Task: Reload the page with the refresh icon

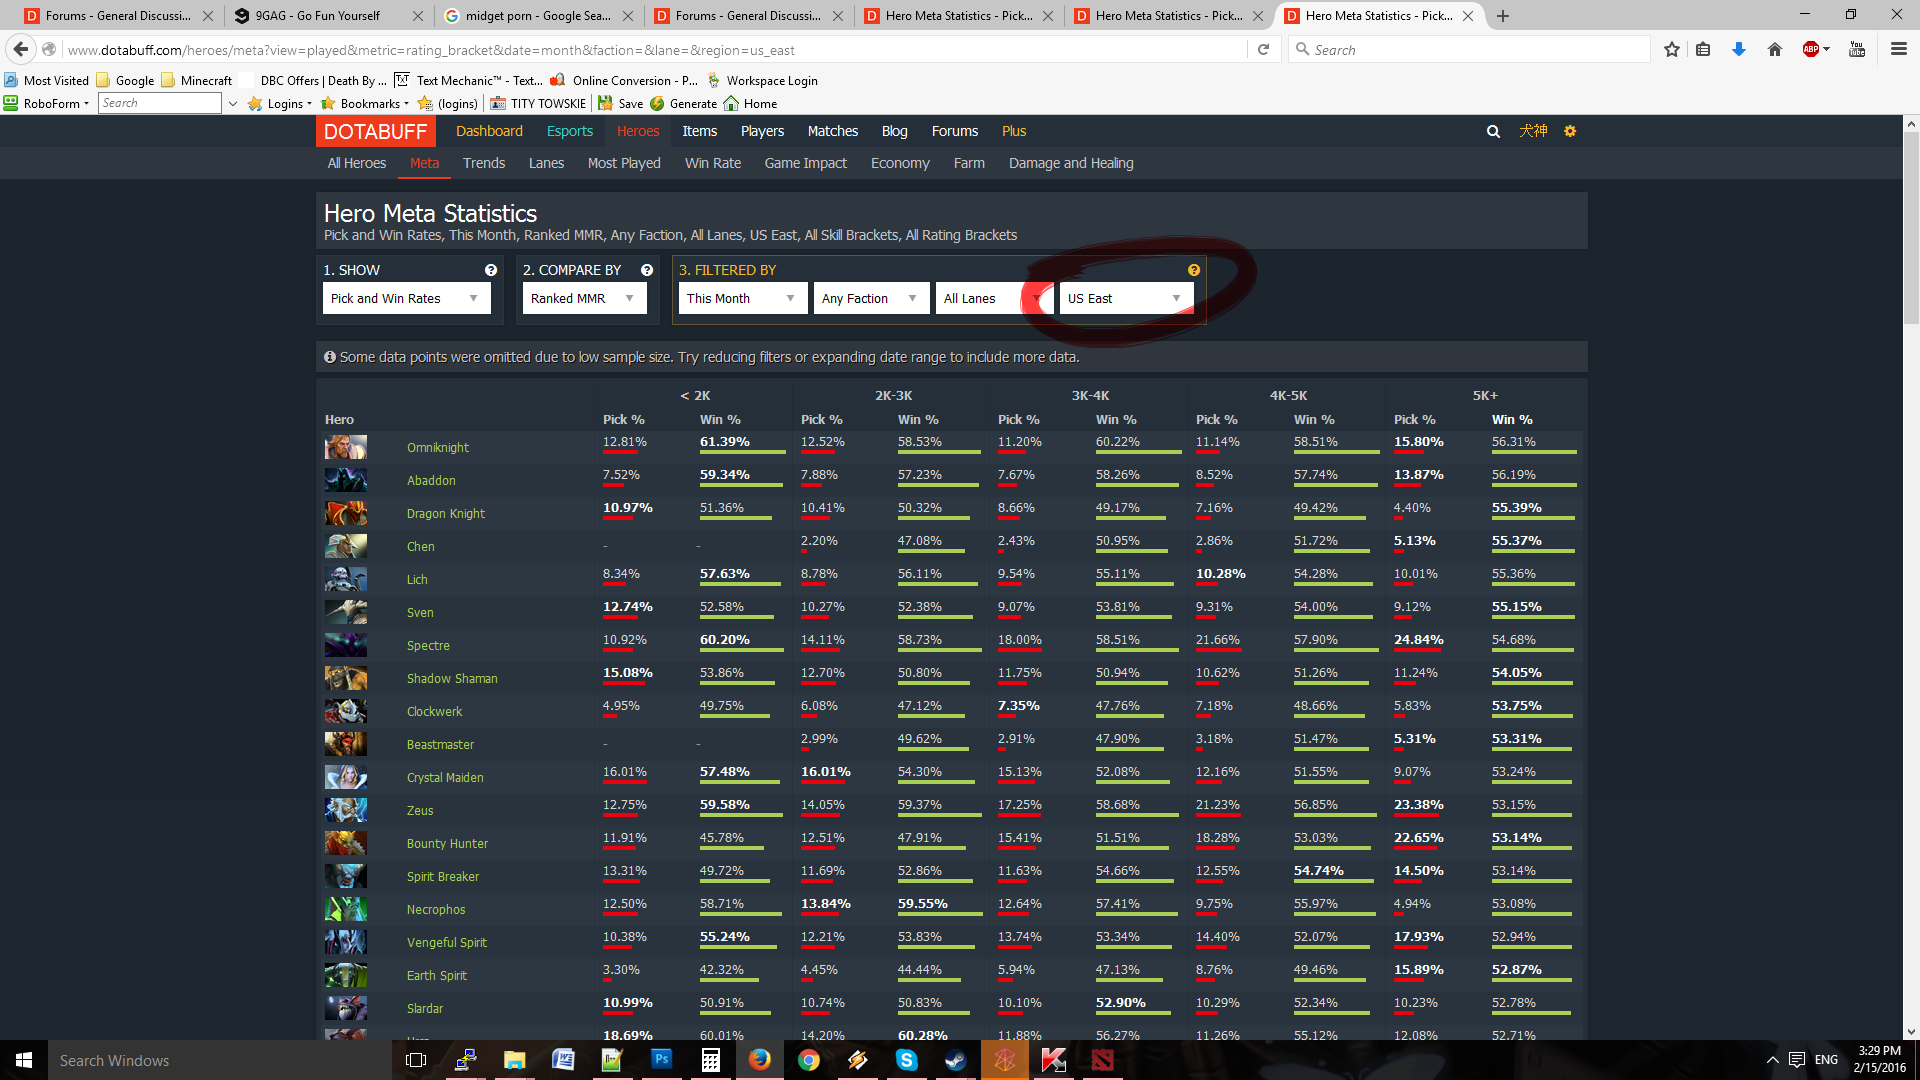Action: point(1263,49)
